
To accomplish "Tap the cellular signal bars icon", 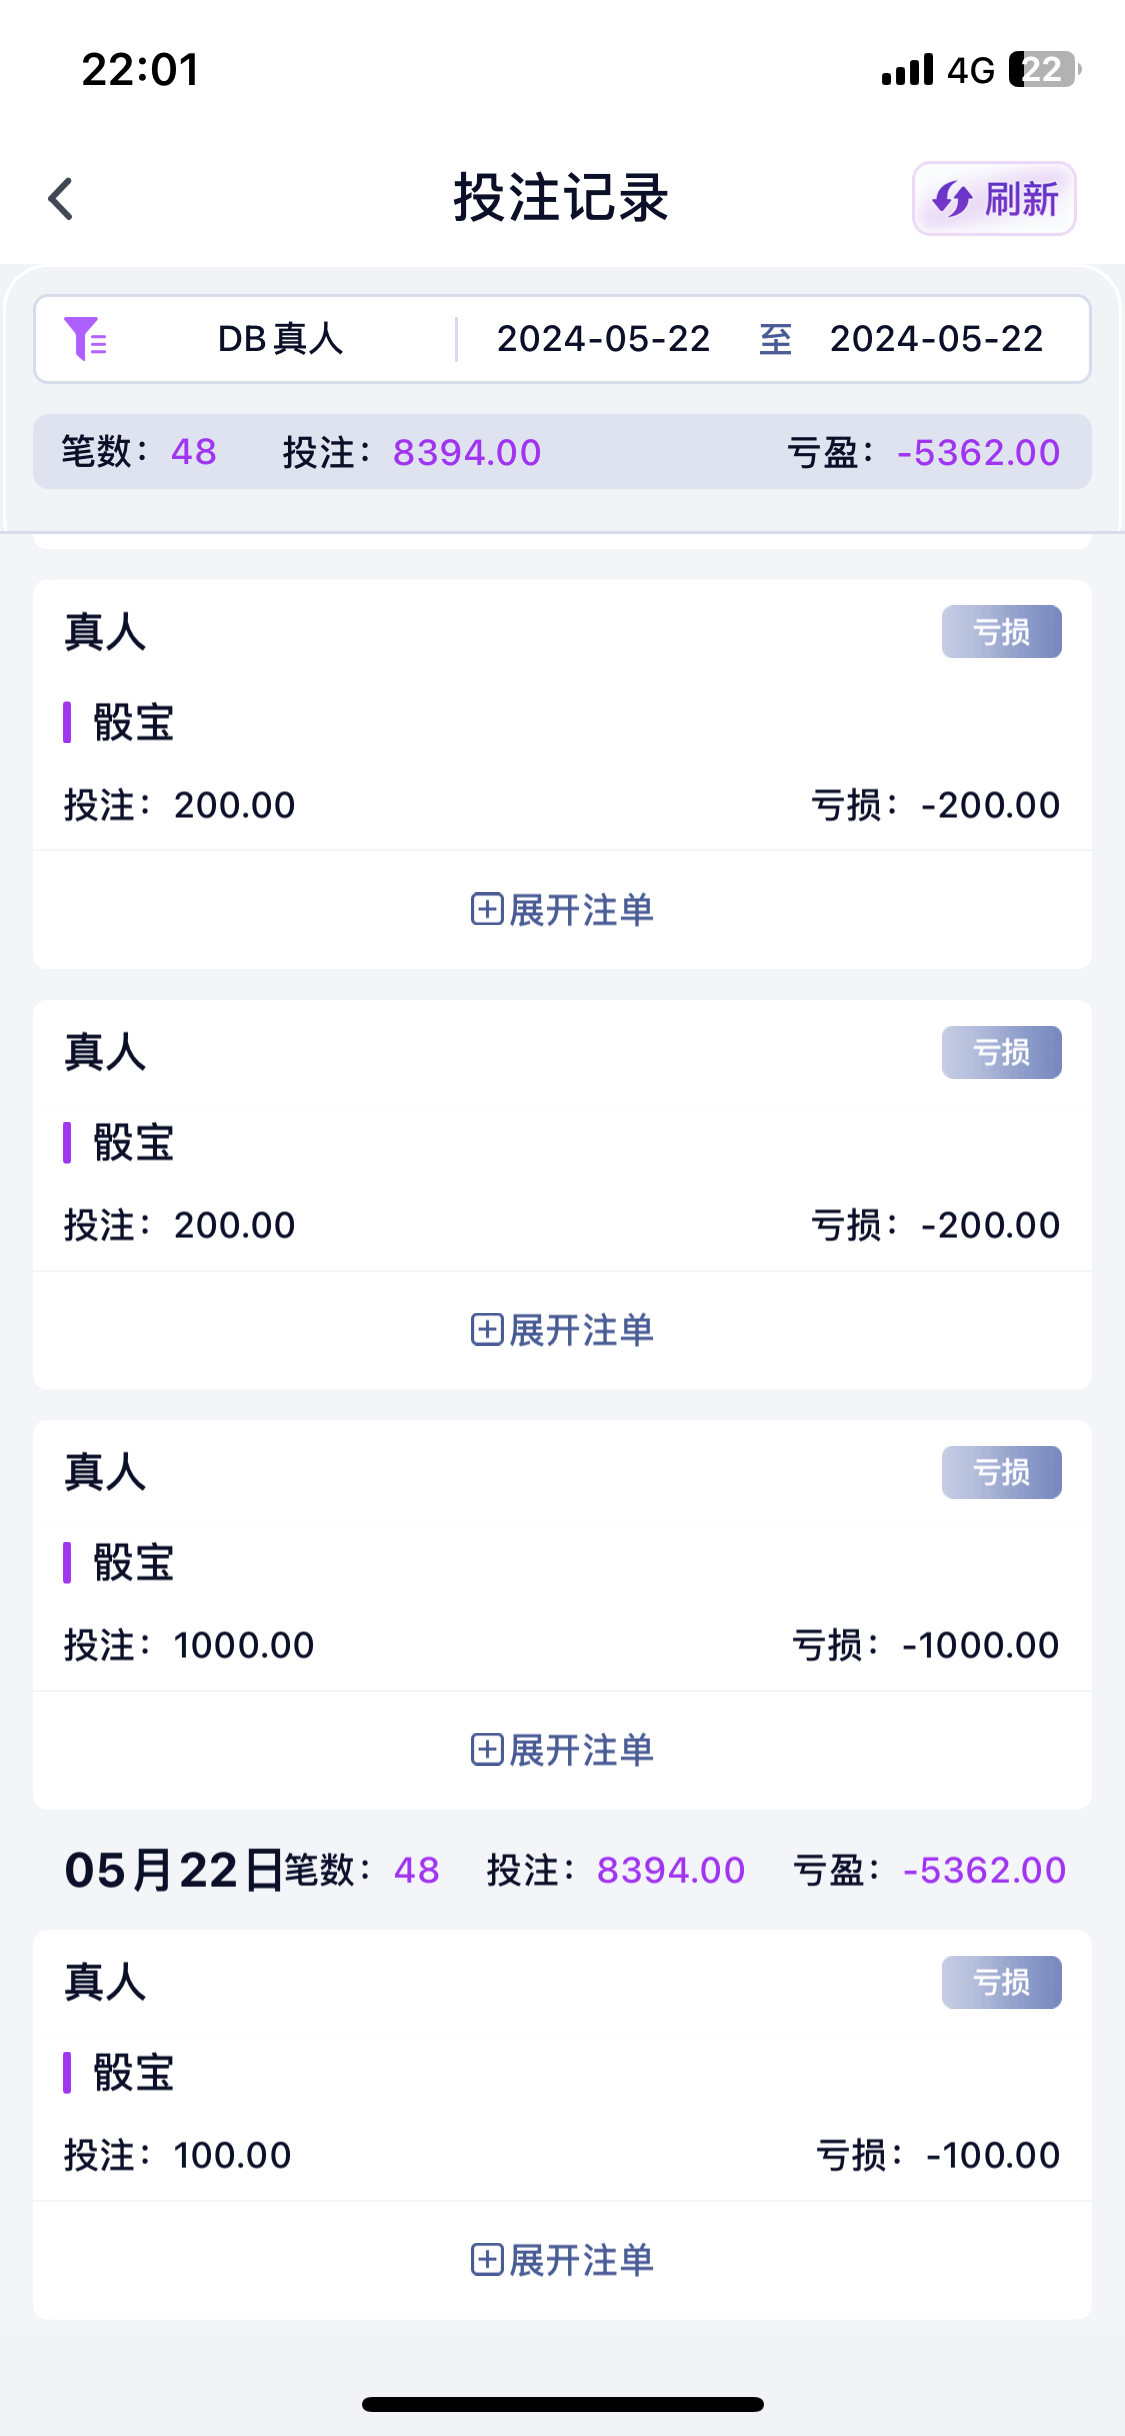I will click(907, 70).
